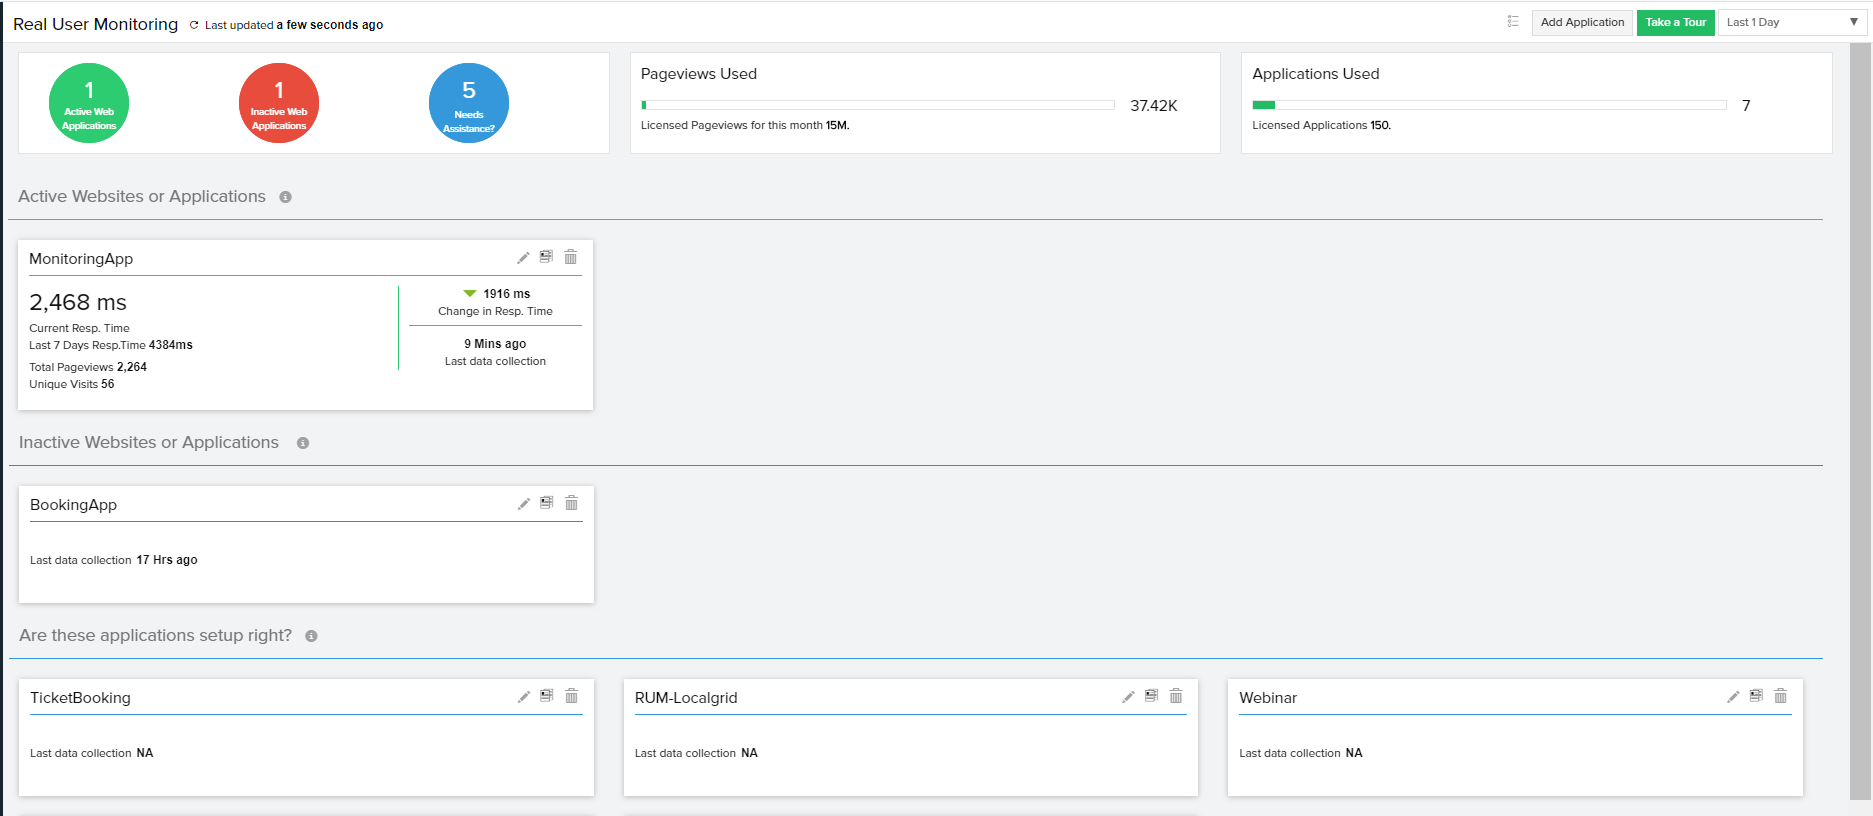Click the red Inactive Web Applications circle

[279, 103]
